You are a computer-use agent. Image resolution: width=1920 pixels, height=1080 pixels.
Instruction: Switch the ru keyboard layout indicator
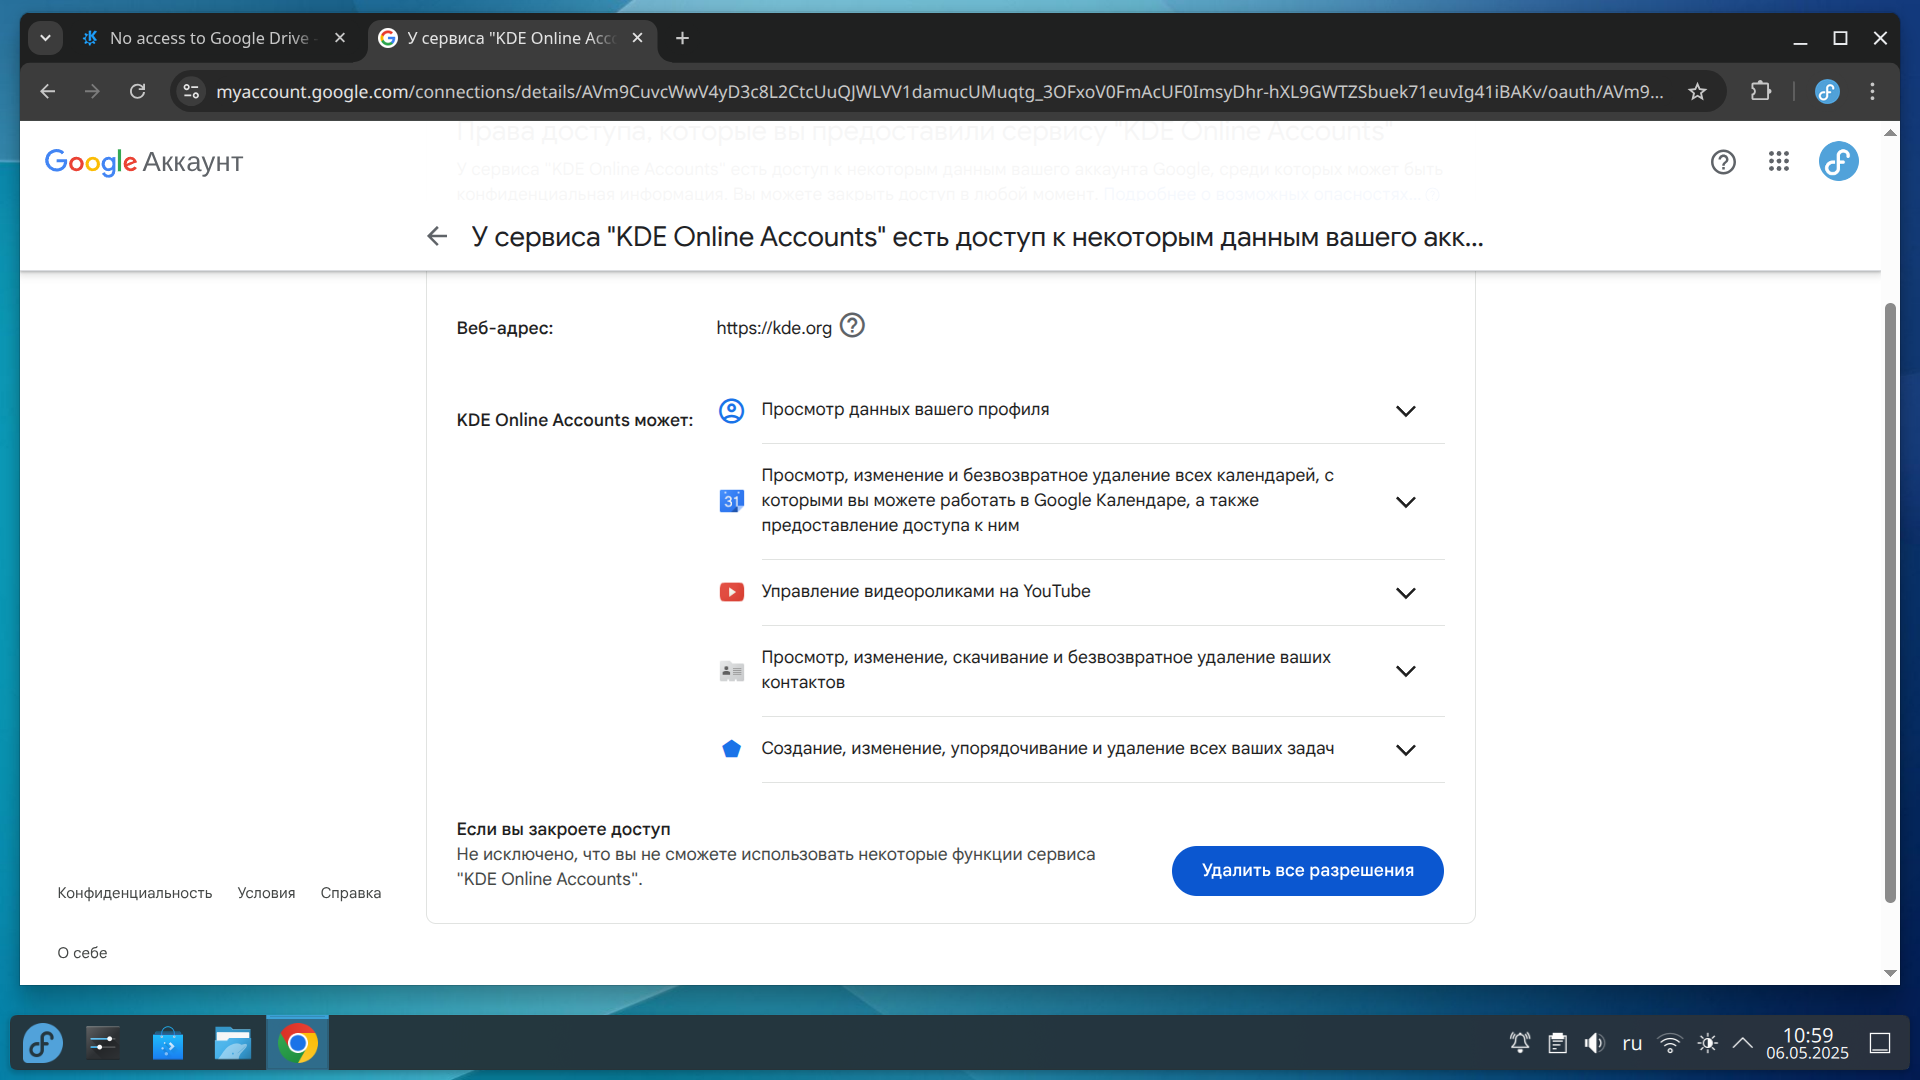pyautogui.click(x=1632, y=1044)
